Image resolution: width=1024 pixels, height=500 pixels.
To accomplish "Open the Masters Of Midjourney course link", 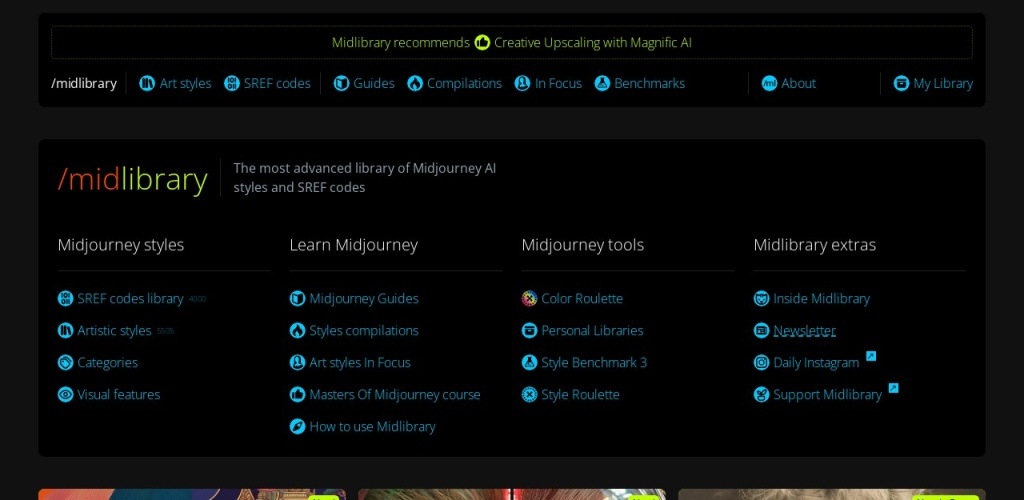I will 394,395.
